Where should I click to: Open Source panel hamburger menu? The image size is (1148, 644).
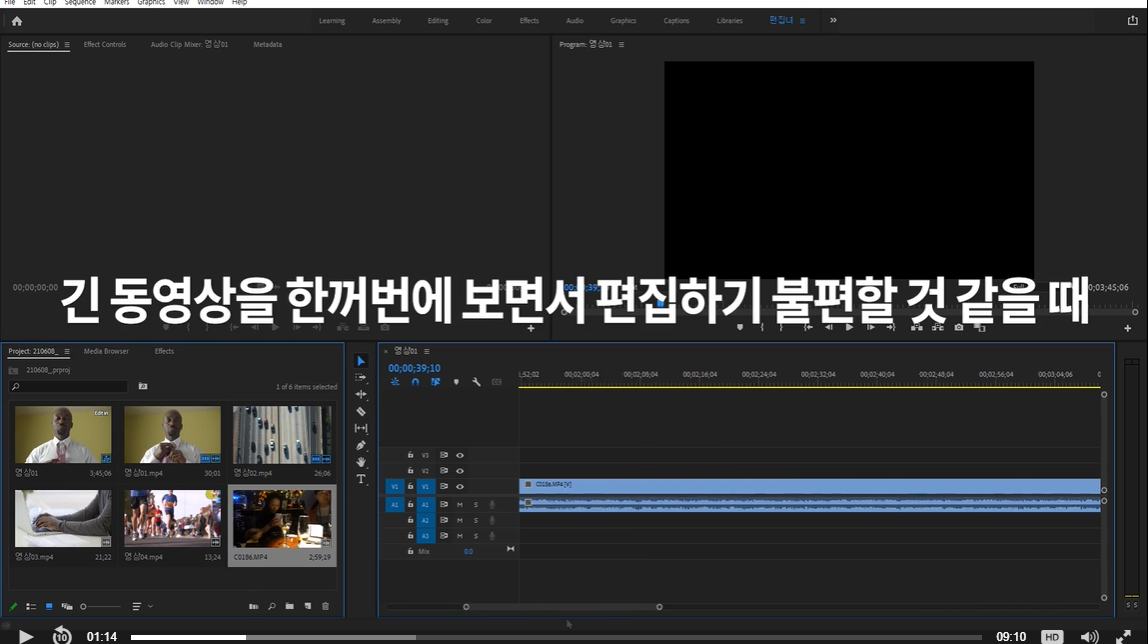click(67, 45)
